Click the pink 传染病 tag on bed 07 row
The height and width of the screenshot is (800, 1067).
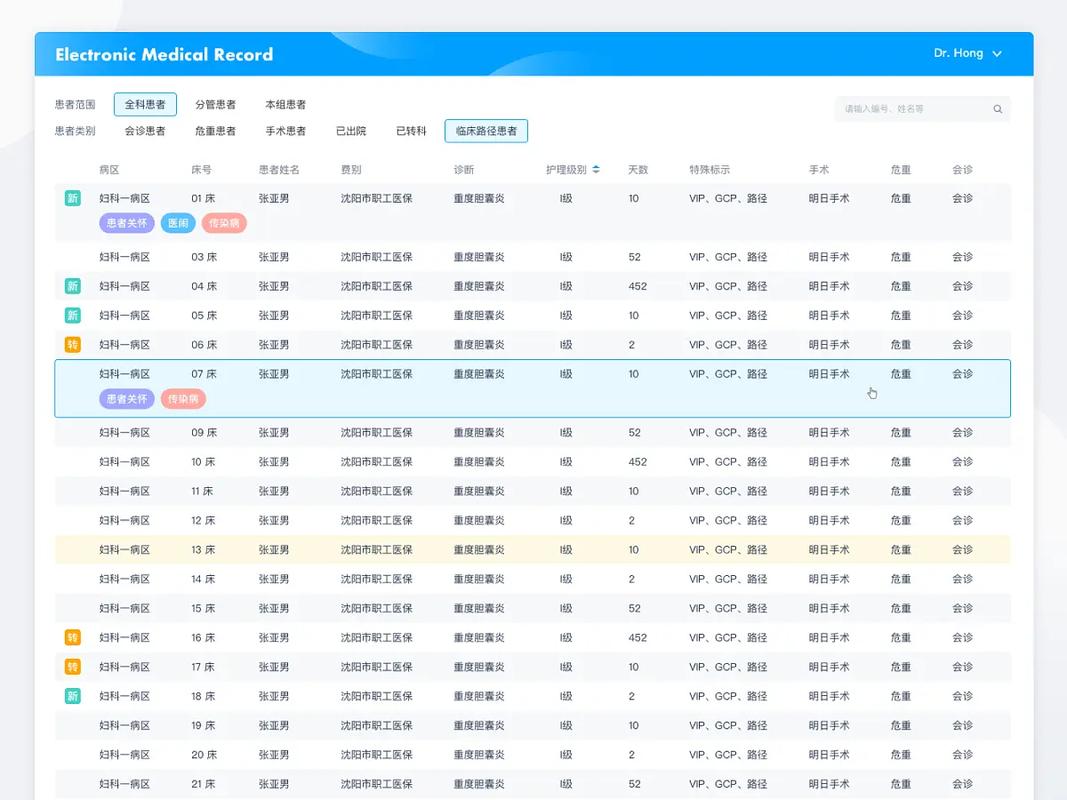pyautogui.click(x=184, y=399)
